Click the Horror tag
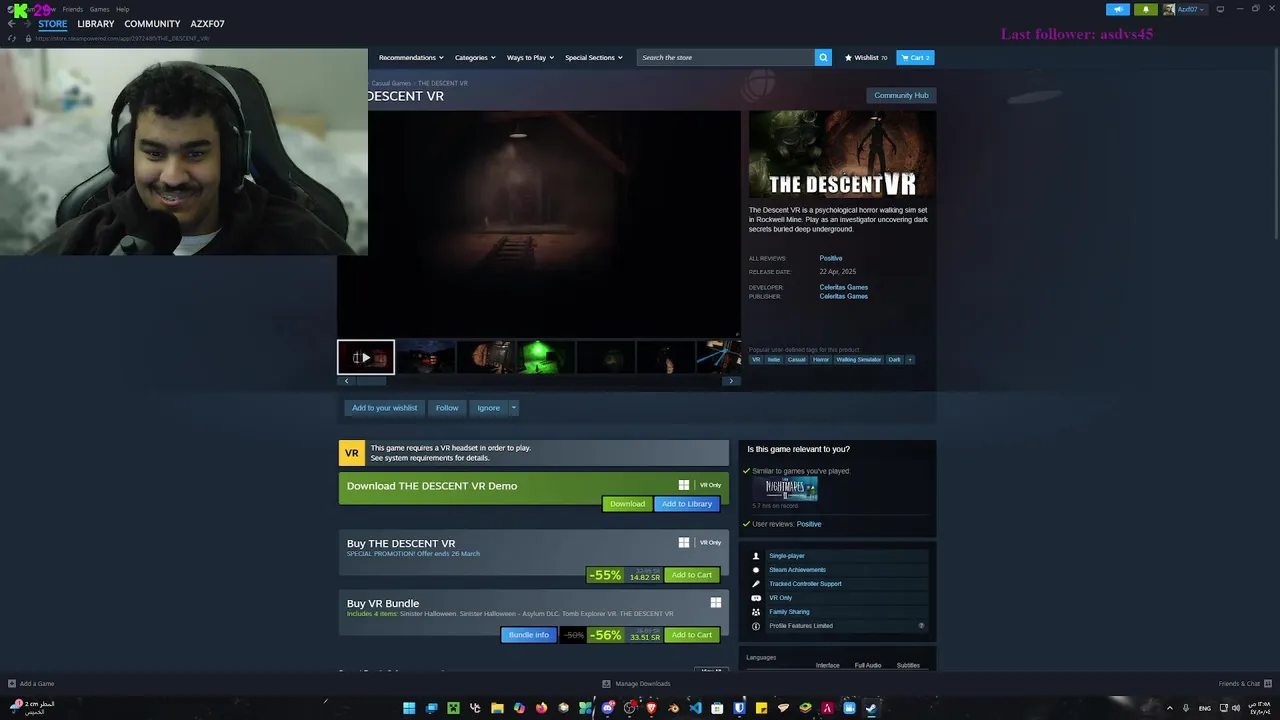The image size is (1280, 720). (x=821, y=359)
